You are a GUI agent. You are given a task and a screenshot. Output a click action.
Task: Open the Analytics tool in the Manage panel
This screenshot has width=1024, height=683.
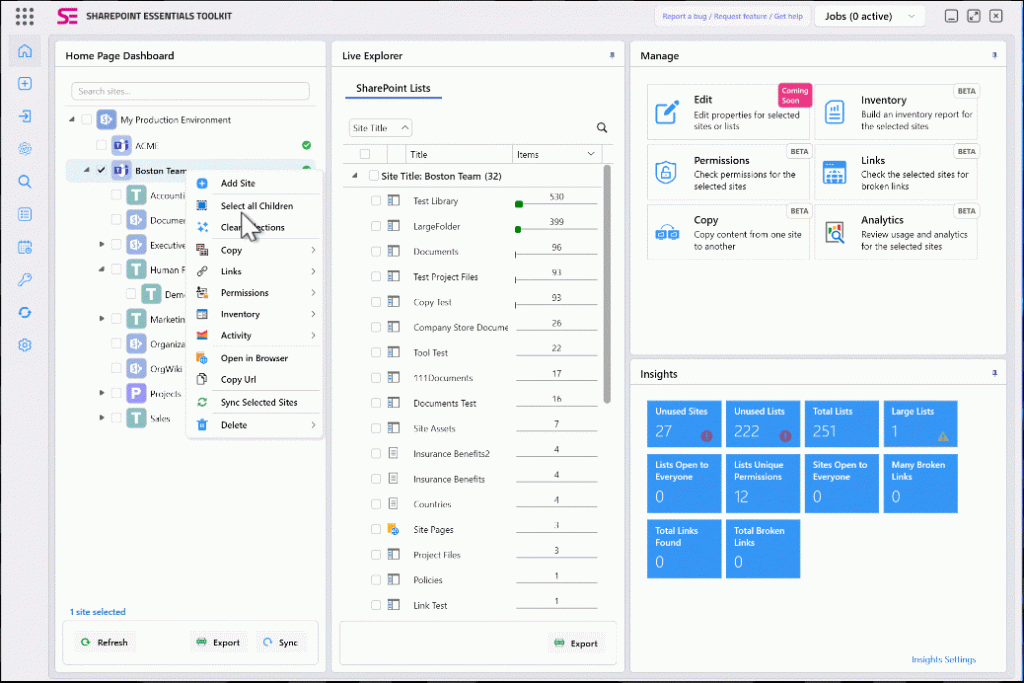pyautogui.click(x=895, y=232)
